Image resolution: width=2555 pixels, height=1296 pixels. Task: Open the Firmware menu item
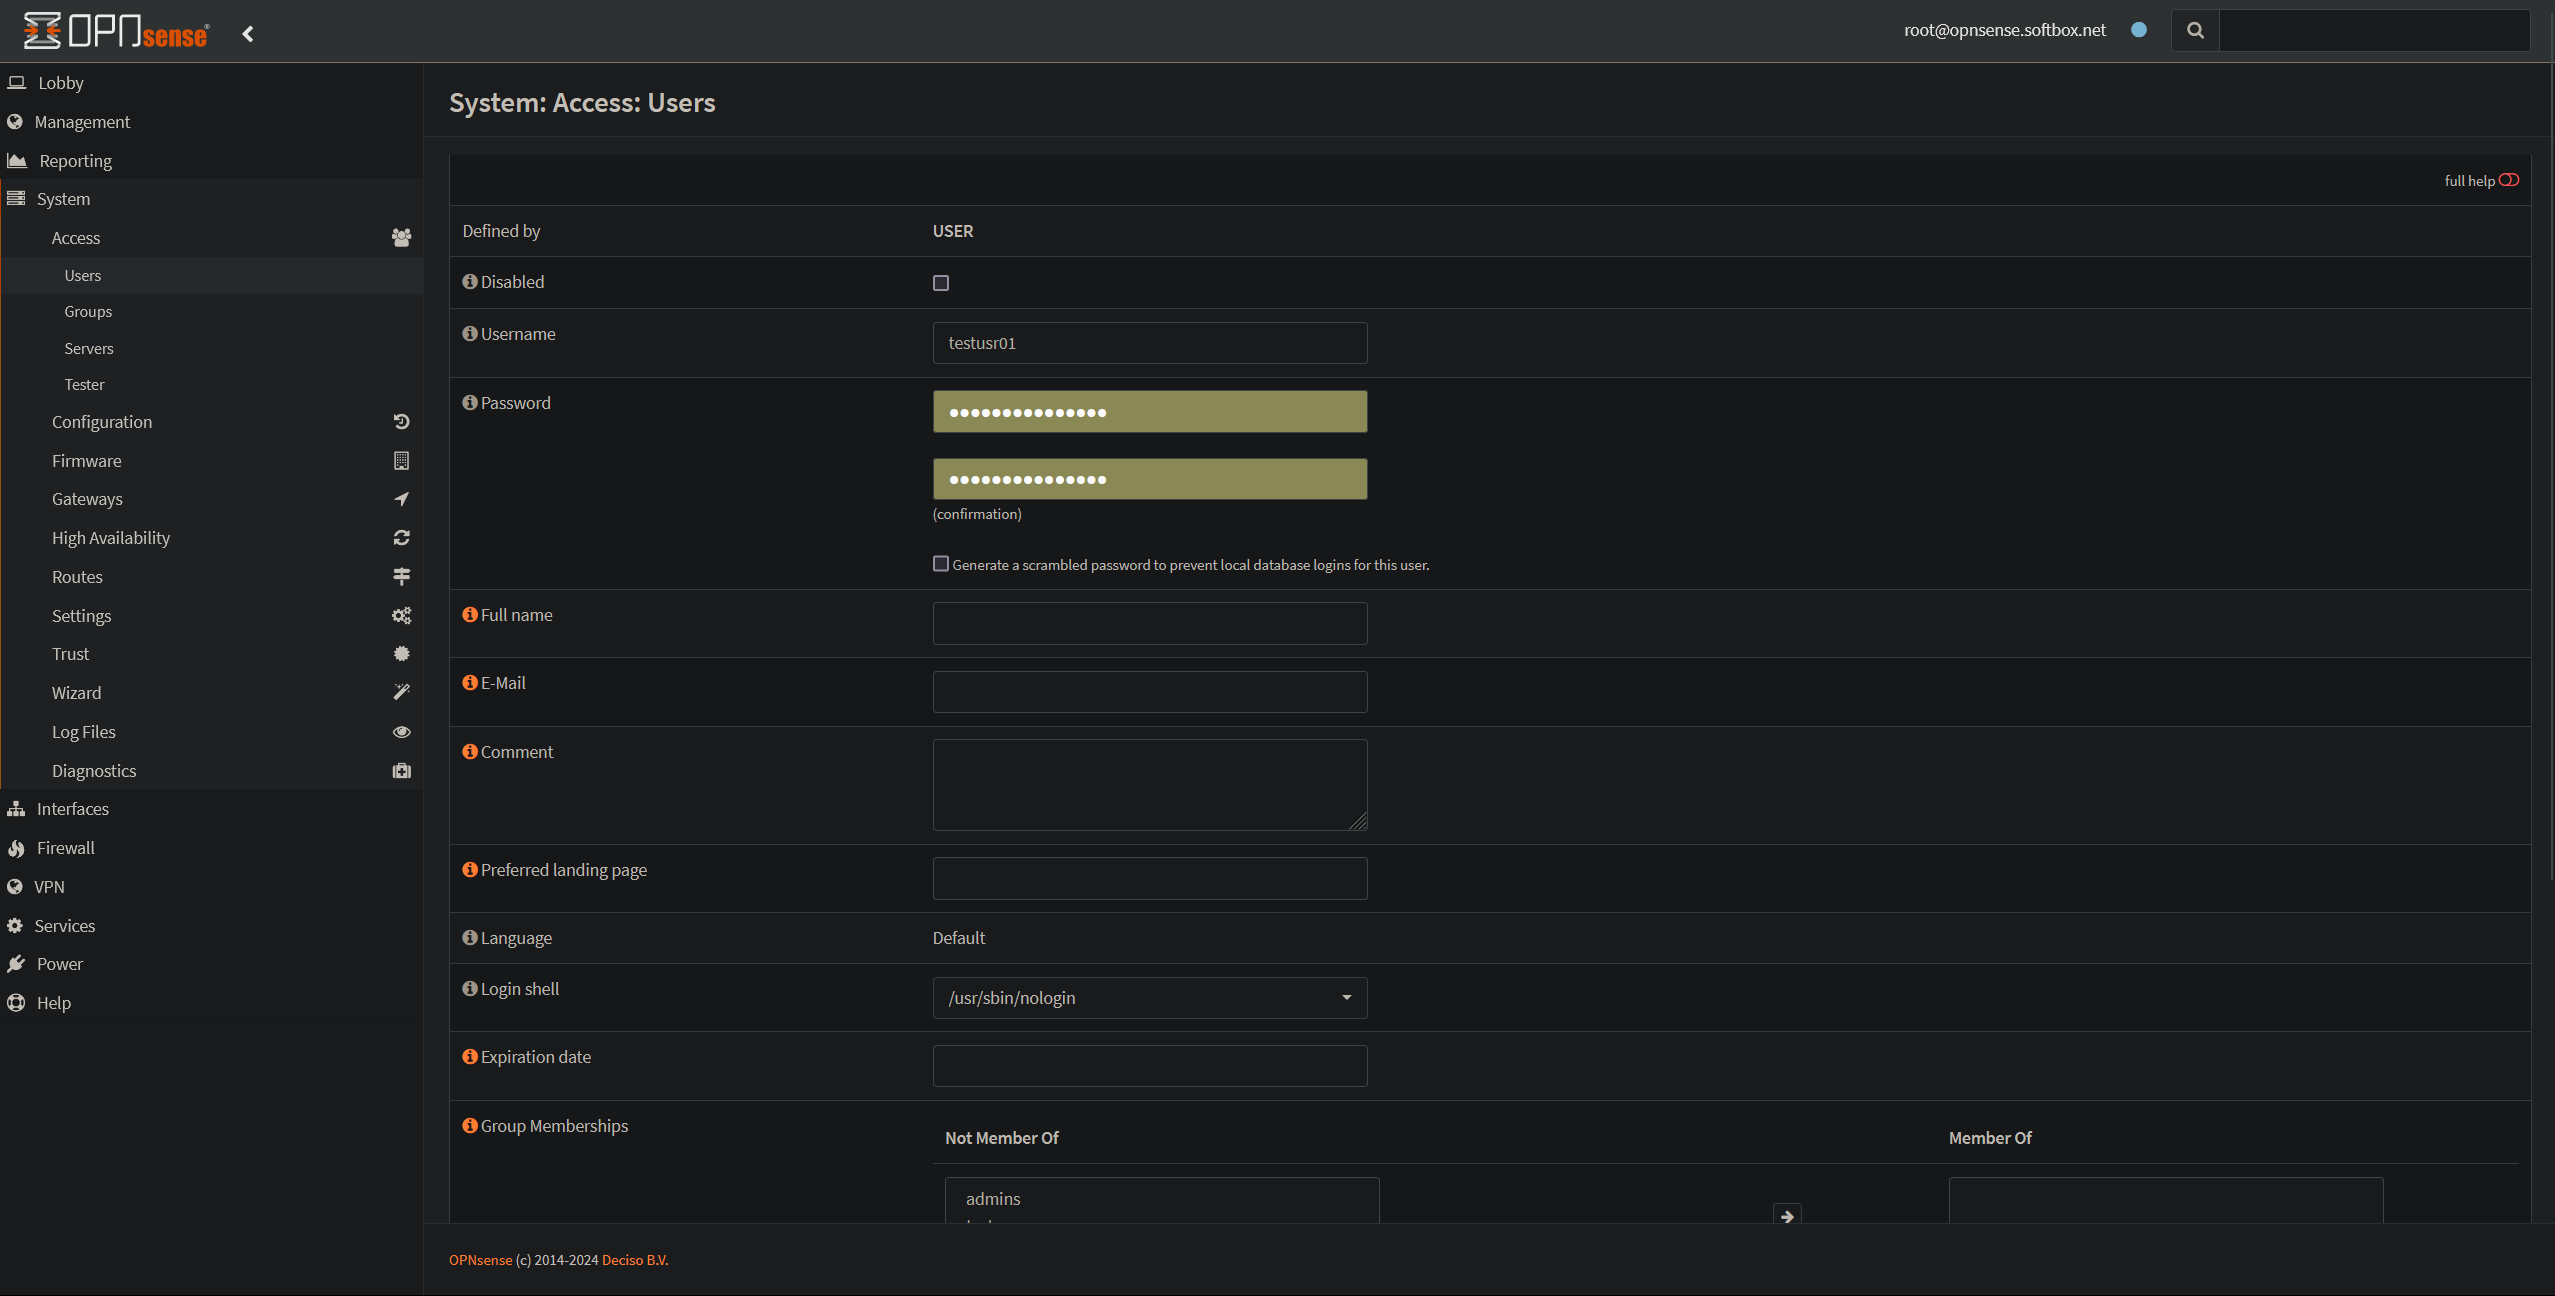coord(87,461)
